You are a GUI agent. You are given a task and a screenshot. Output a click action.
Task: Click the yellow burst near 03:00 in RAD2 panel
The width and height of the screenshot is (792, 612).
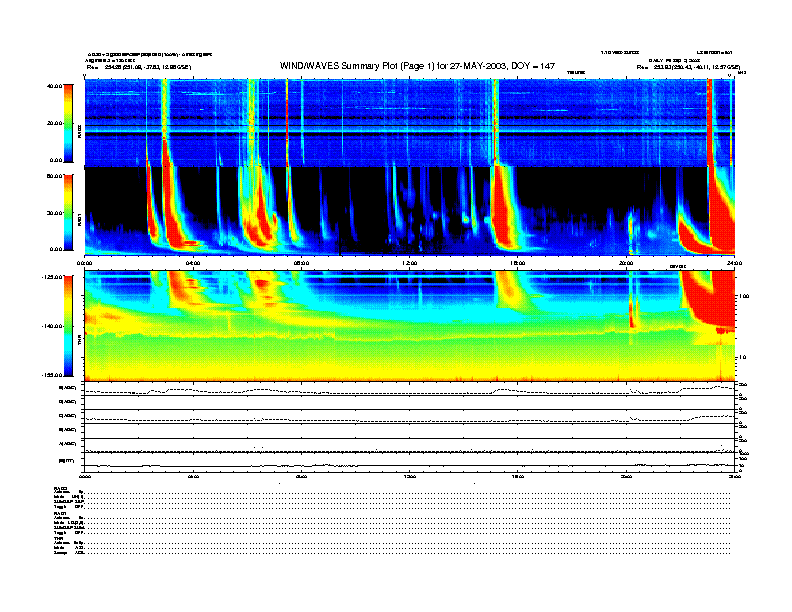point(165,122)
